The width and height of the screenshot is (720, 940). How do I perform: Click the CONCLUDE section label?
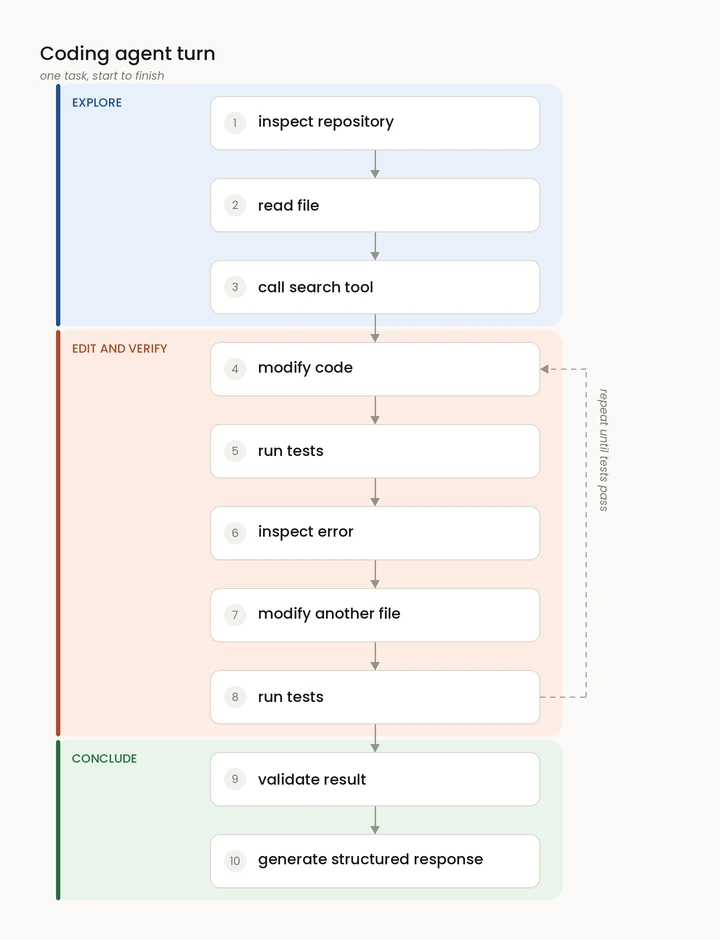pyautogui.click(x=104, y=758)
